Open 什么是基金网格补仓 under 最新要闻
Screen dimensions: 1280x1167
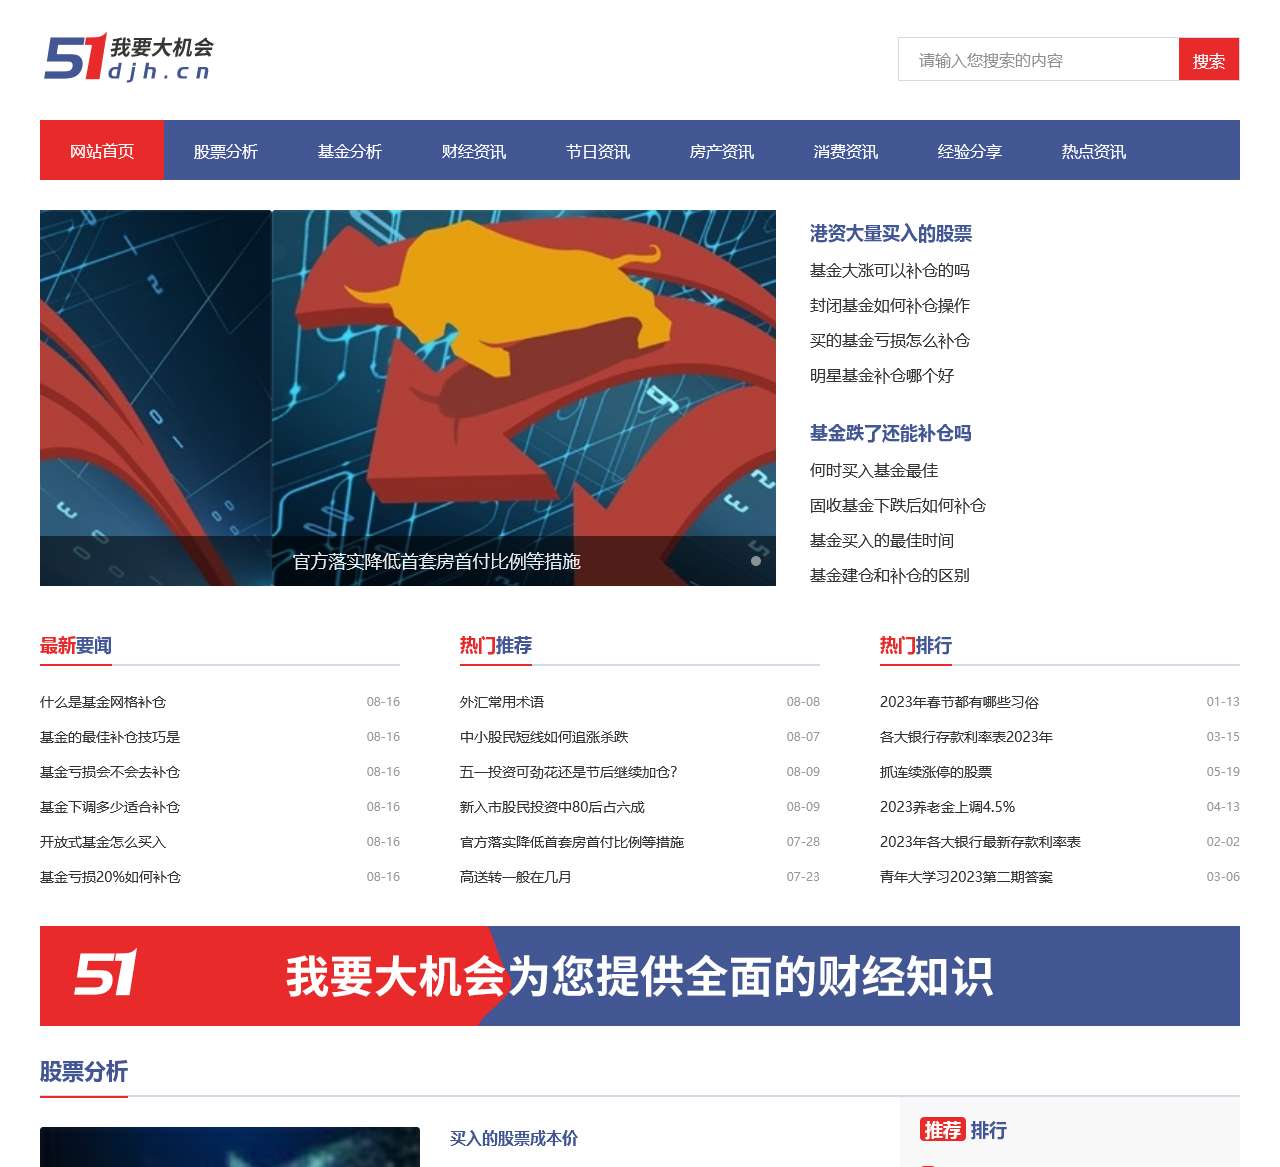coord(104,702)
